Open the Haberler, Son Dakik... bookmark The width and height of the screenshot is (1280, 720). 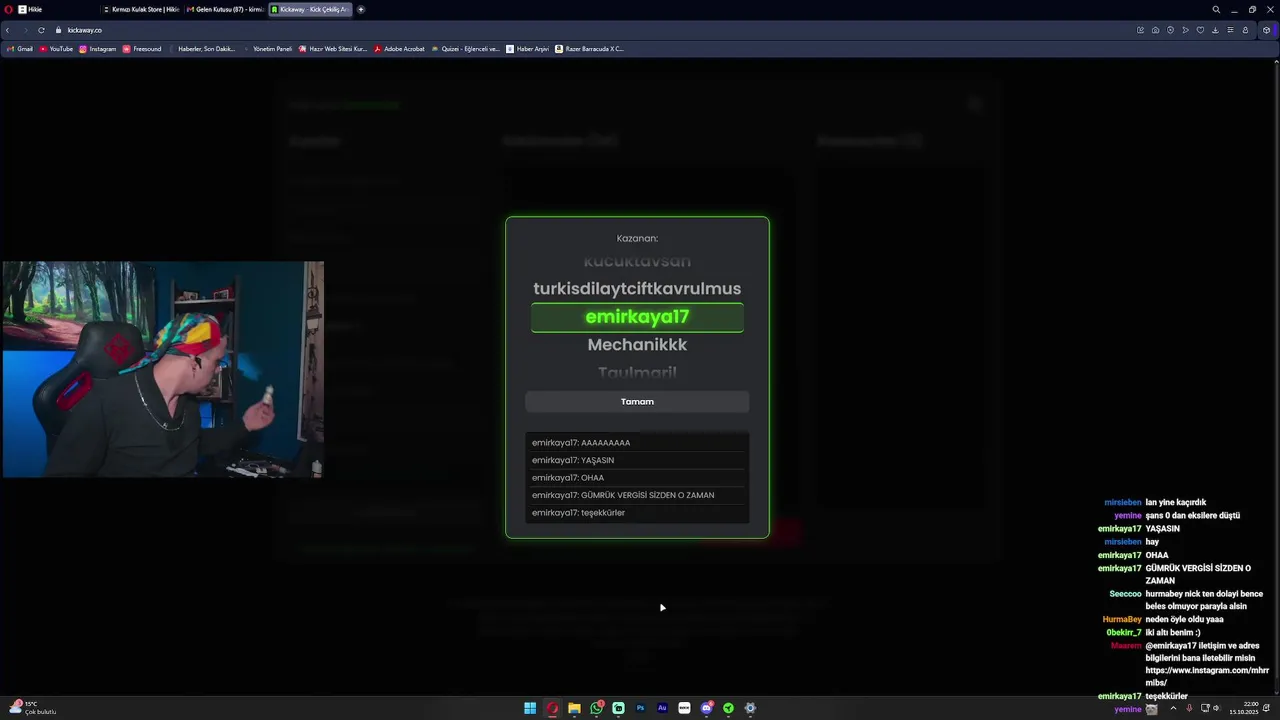click(201, 49)
